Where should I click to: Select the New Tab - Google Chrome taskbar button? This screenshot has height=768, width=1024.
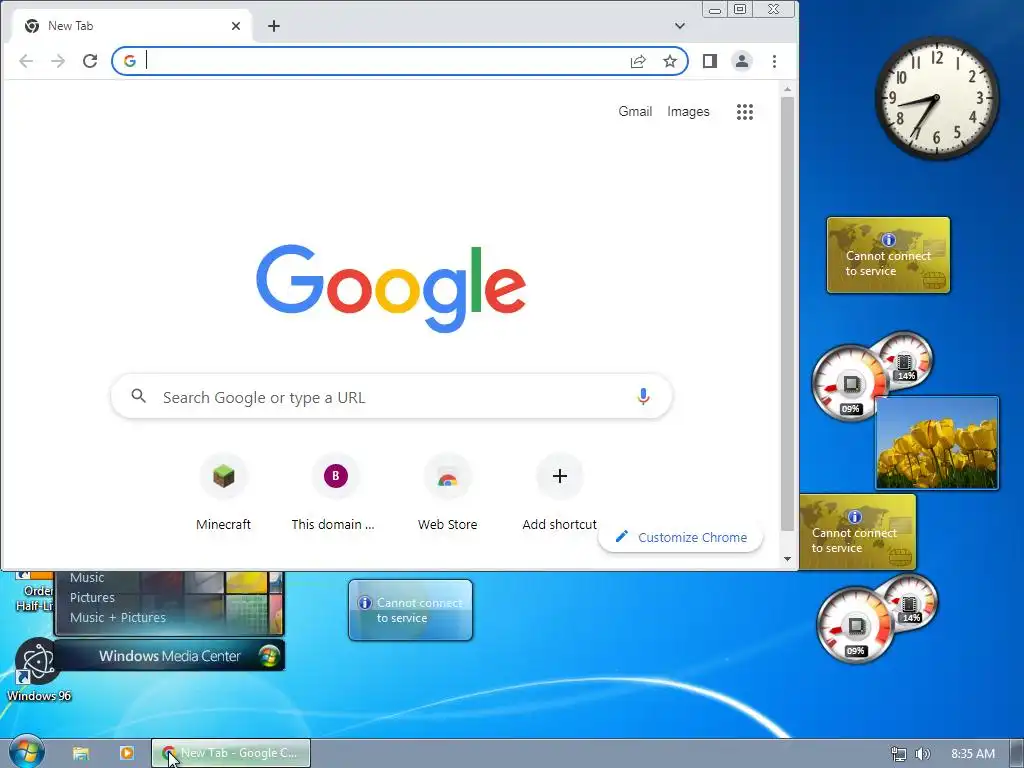(x=231, y=753)
